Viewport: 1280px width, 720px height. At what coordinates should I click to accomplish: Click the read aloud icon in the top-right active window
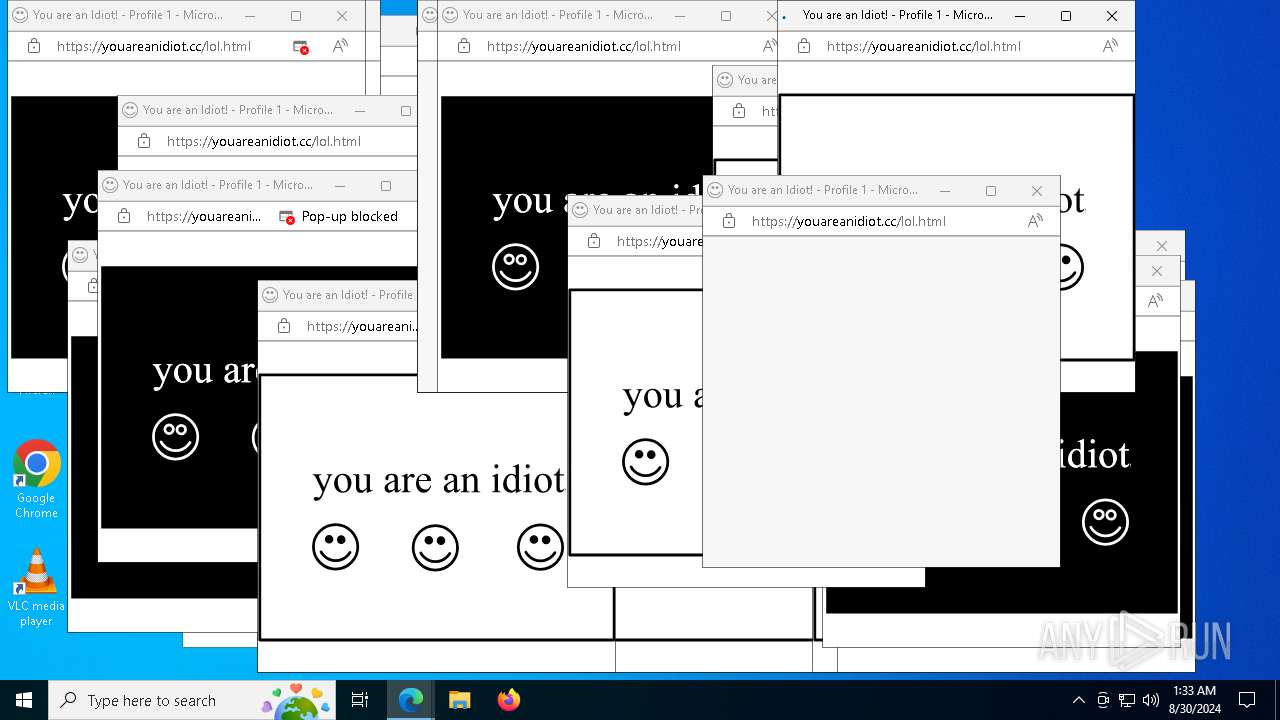[1110, 46]
